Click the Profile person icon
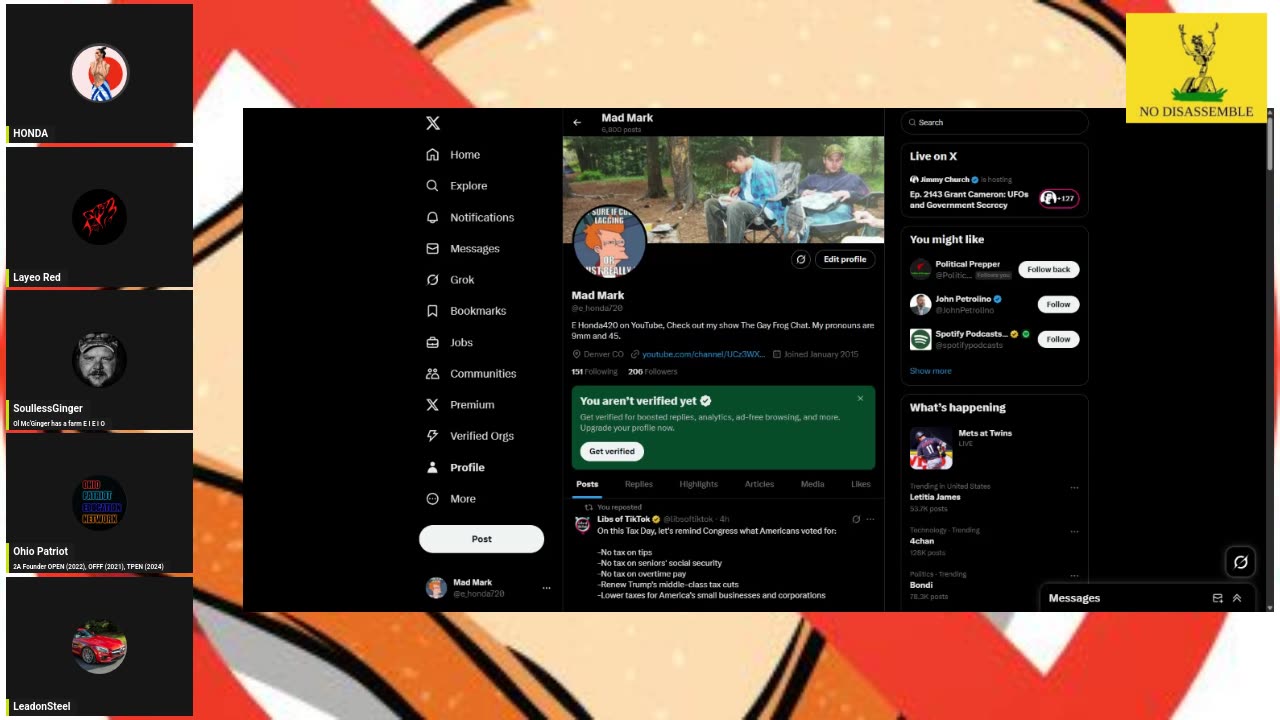The width and height of the screenshot is (1280, 720). 432,467
